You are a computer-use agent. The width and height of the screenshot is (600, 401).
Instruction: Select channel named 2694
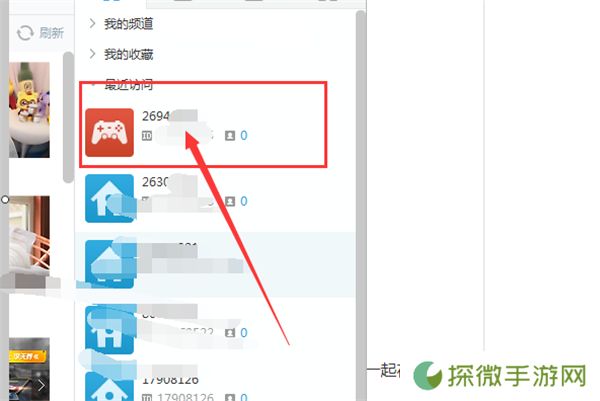click(x=156, y=116)
